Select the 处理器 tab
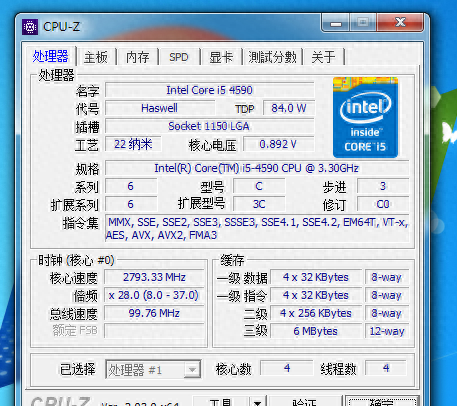The height and width of the screenshot is (406, 457). point(51,56)
